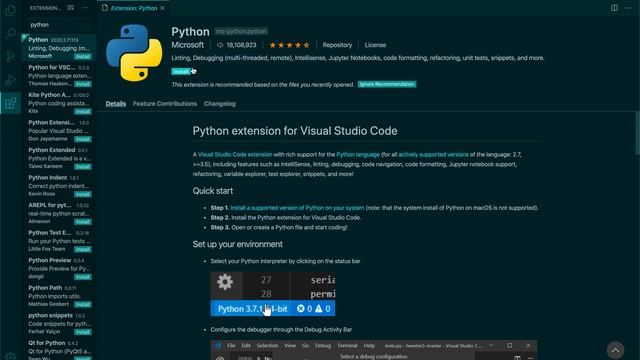The width and height of the screenshot is (640, 360).
Task: Open the License link
Action: click(x=375, y=45)
